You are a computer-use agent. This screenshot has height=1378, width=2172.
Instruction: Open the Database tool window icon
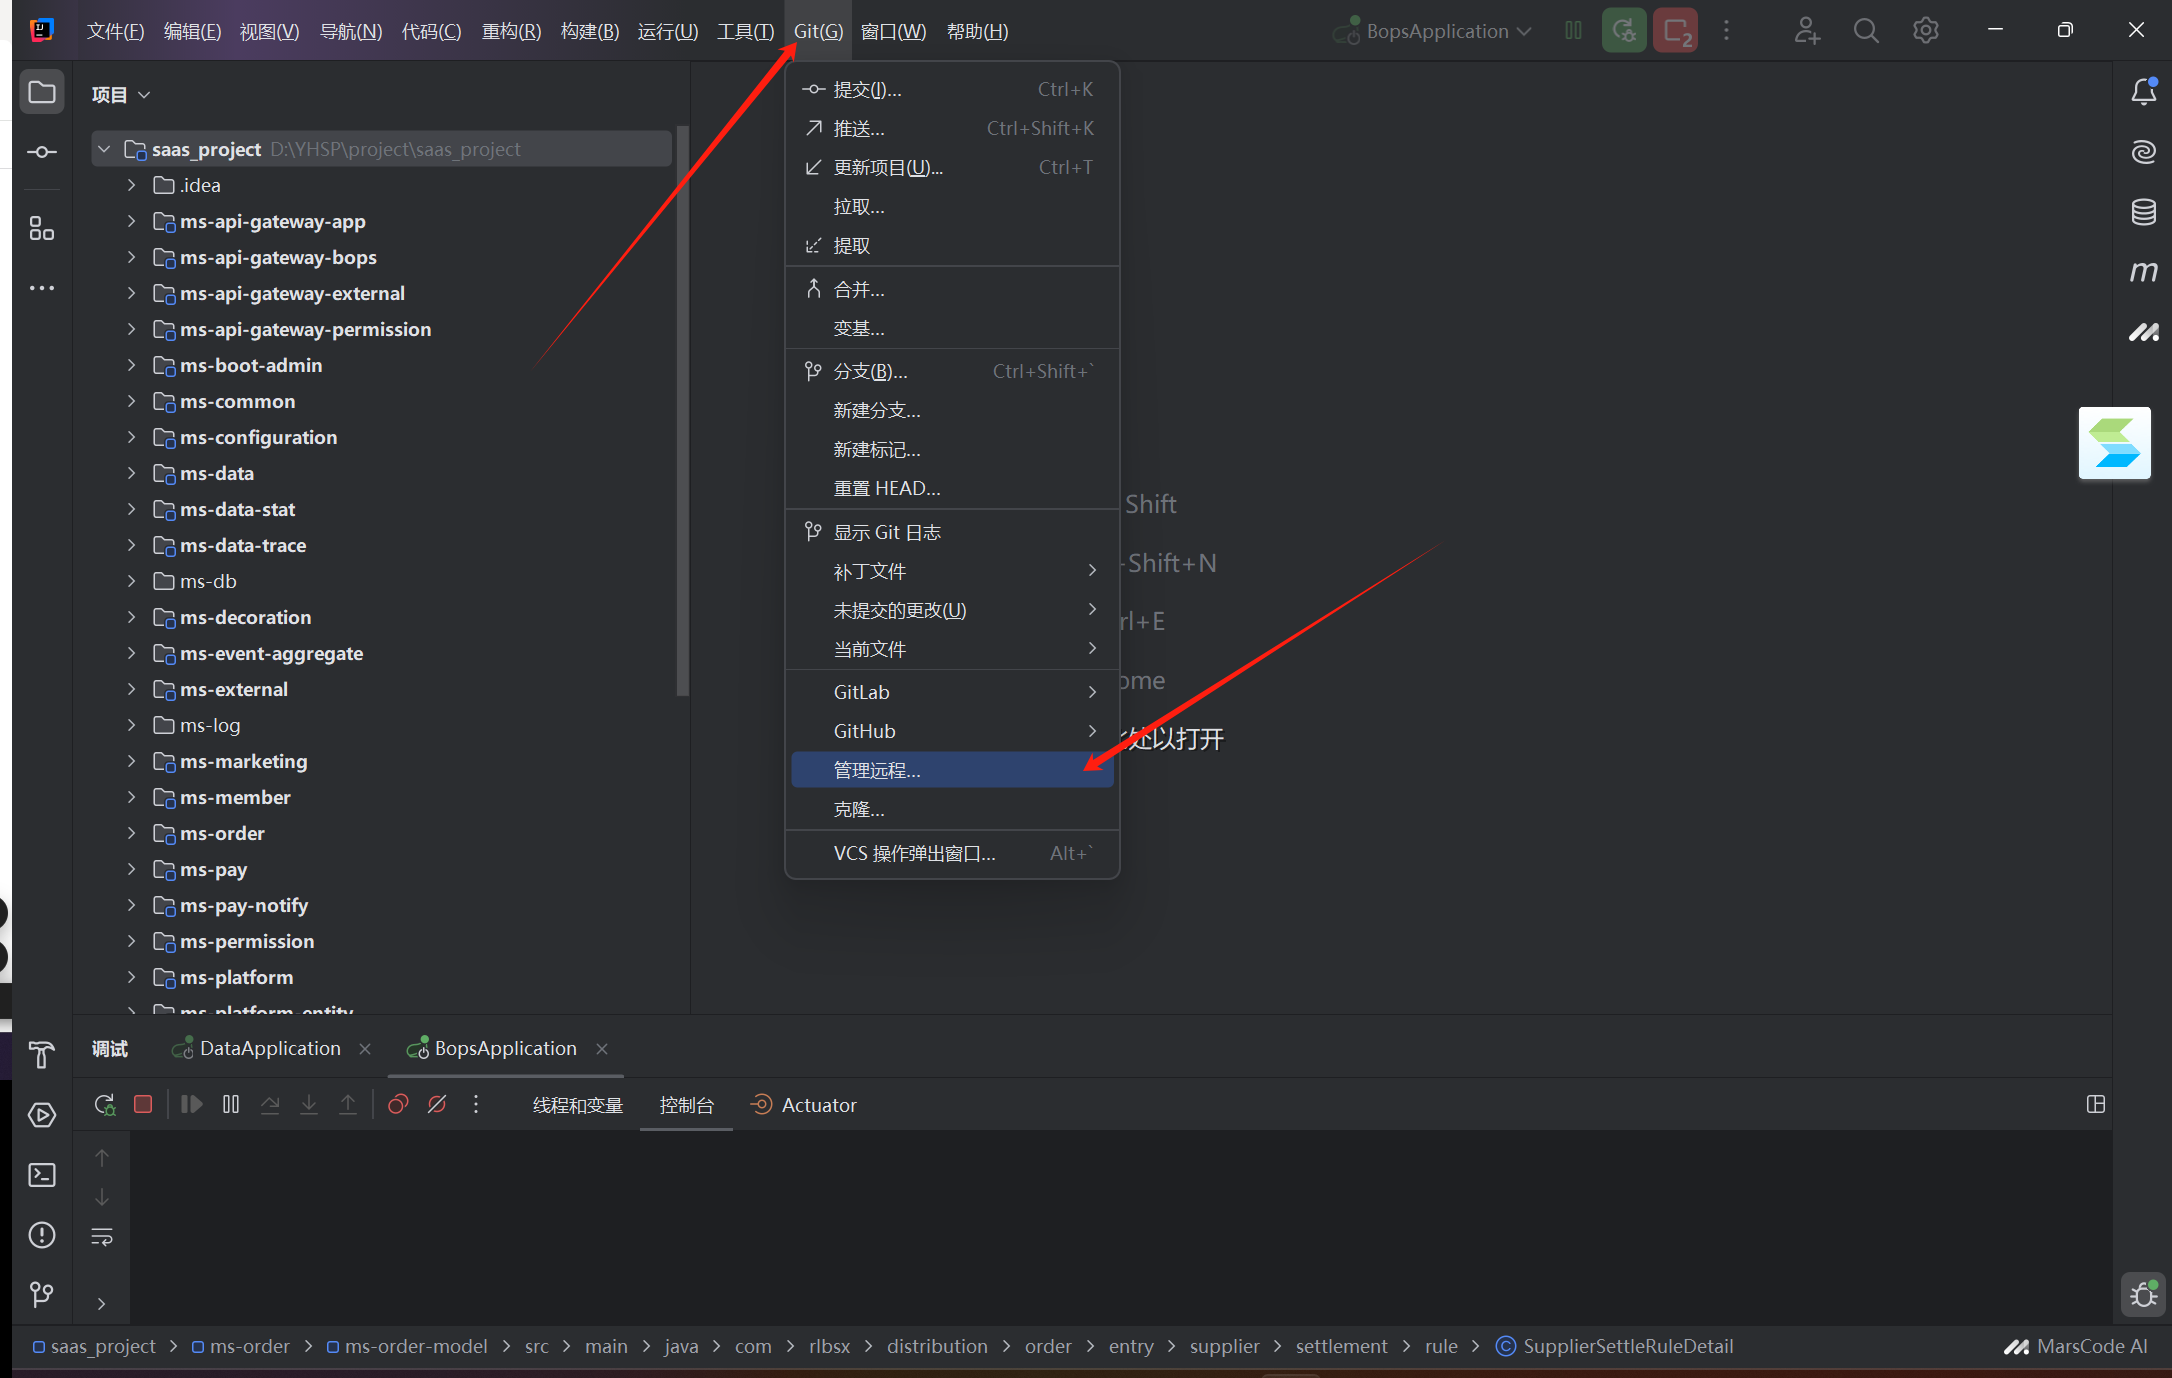(x=2143, y=212)
